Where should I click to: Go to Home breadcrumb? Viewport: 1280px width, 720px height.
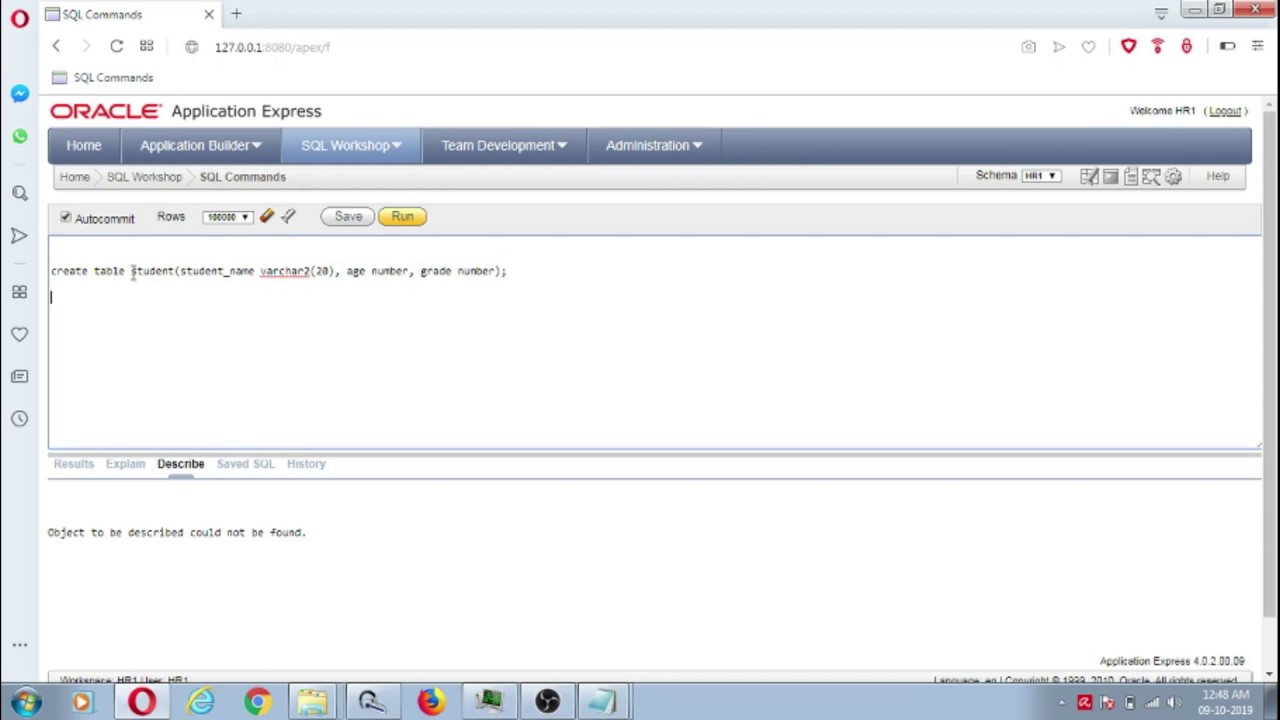(x=74, y=177)
